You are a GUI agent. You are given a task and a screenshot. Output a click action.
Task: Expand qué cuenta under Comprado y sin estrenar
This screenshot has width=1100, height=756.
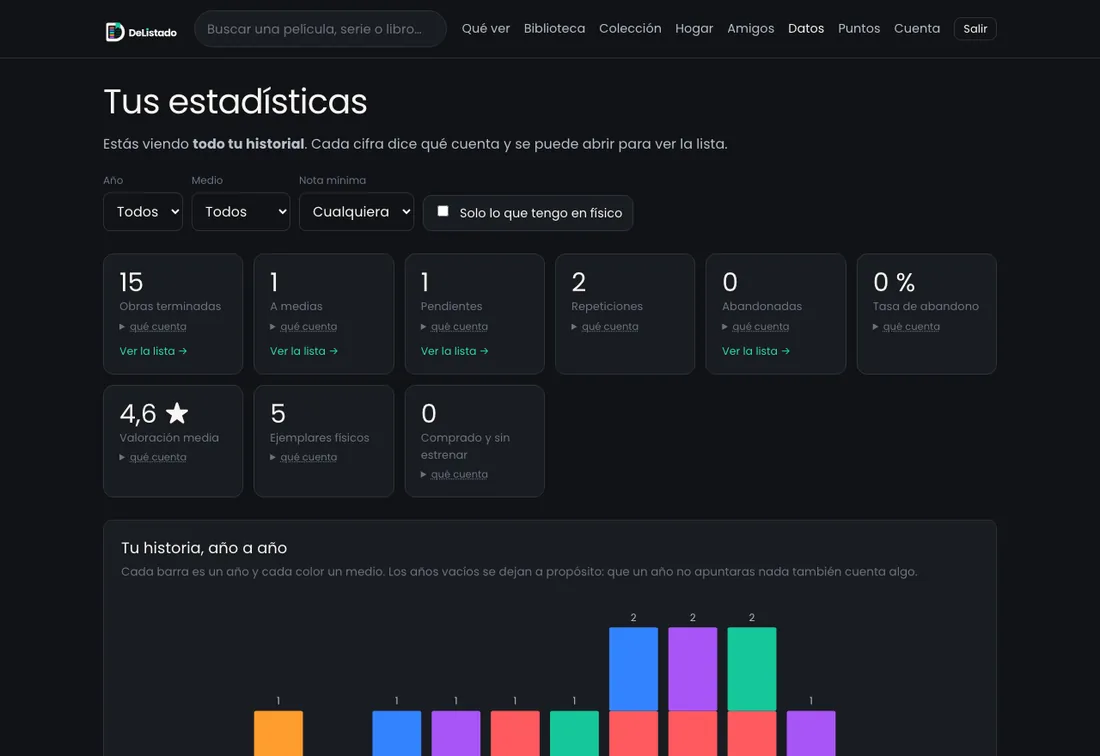pos(455,475)
